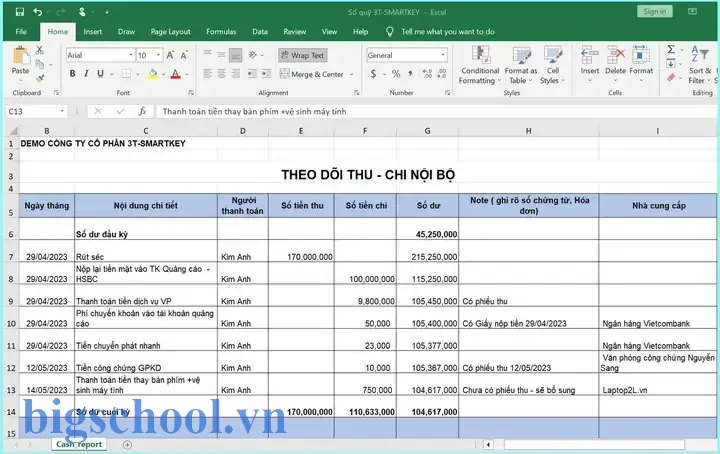720x454 pixels.
Task: Align text to the right
Action: (x=236, y=73)
